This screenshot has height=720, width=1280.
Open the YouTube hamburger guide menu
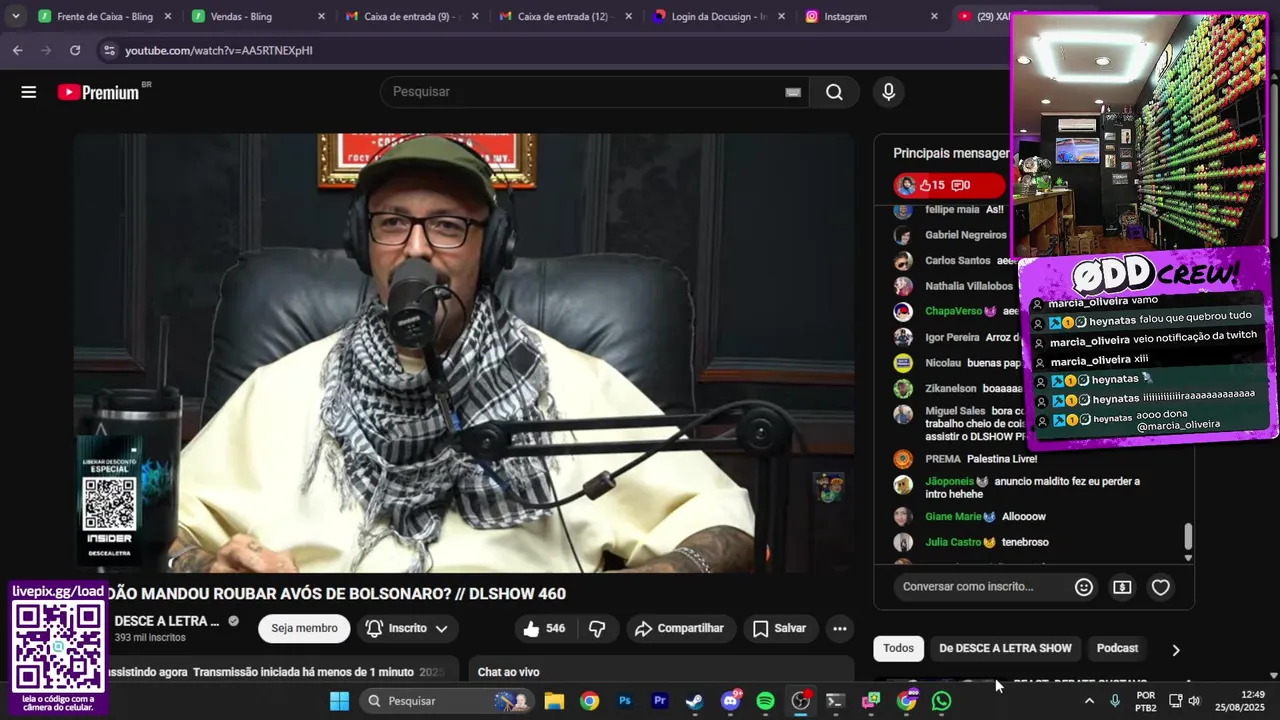click(x=28, y=92)
